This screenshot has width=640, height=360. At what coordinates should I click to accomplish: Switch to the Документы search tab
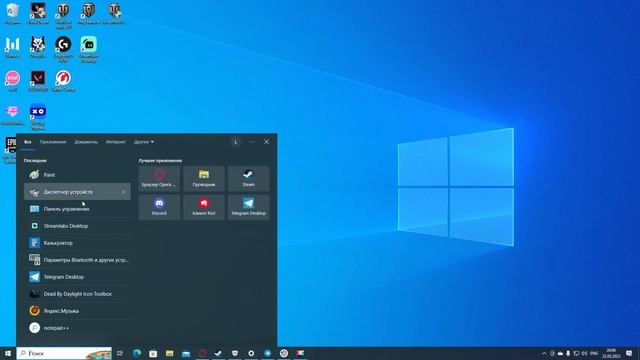pyautogui.click(x=86, y=142)
